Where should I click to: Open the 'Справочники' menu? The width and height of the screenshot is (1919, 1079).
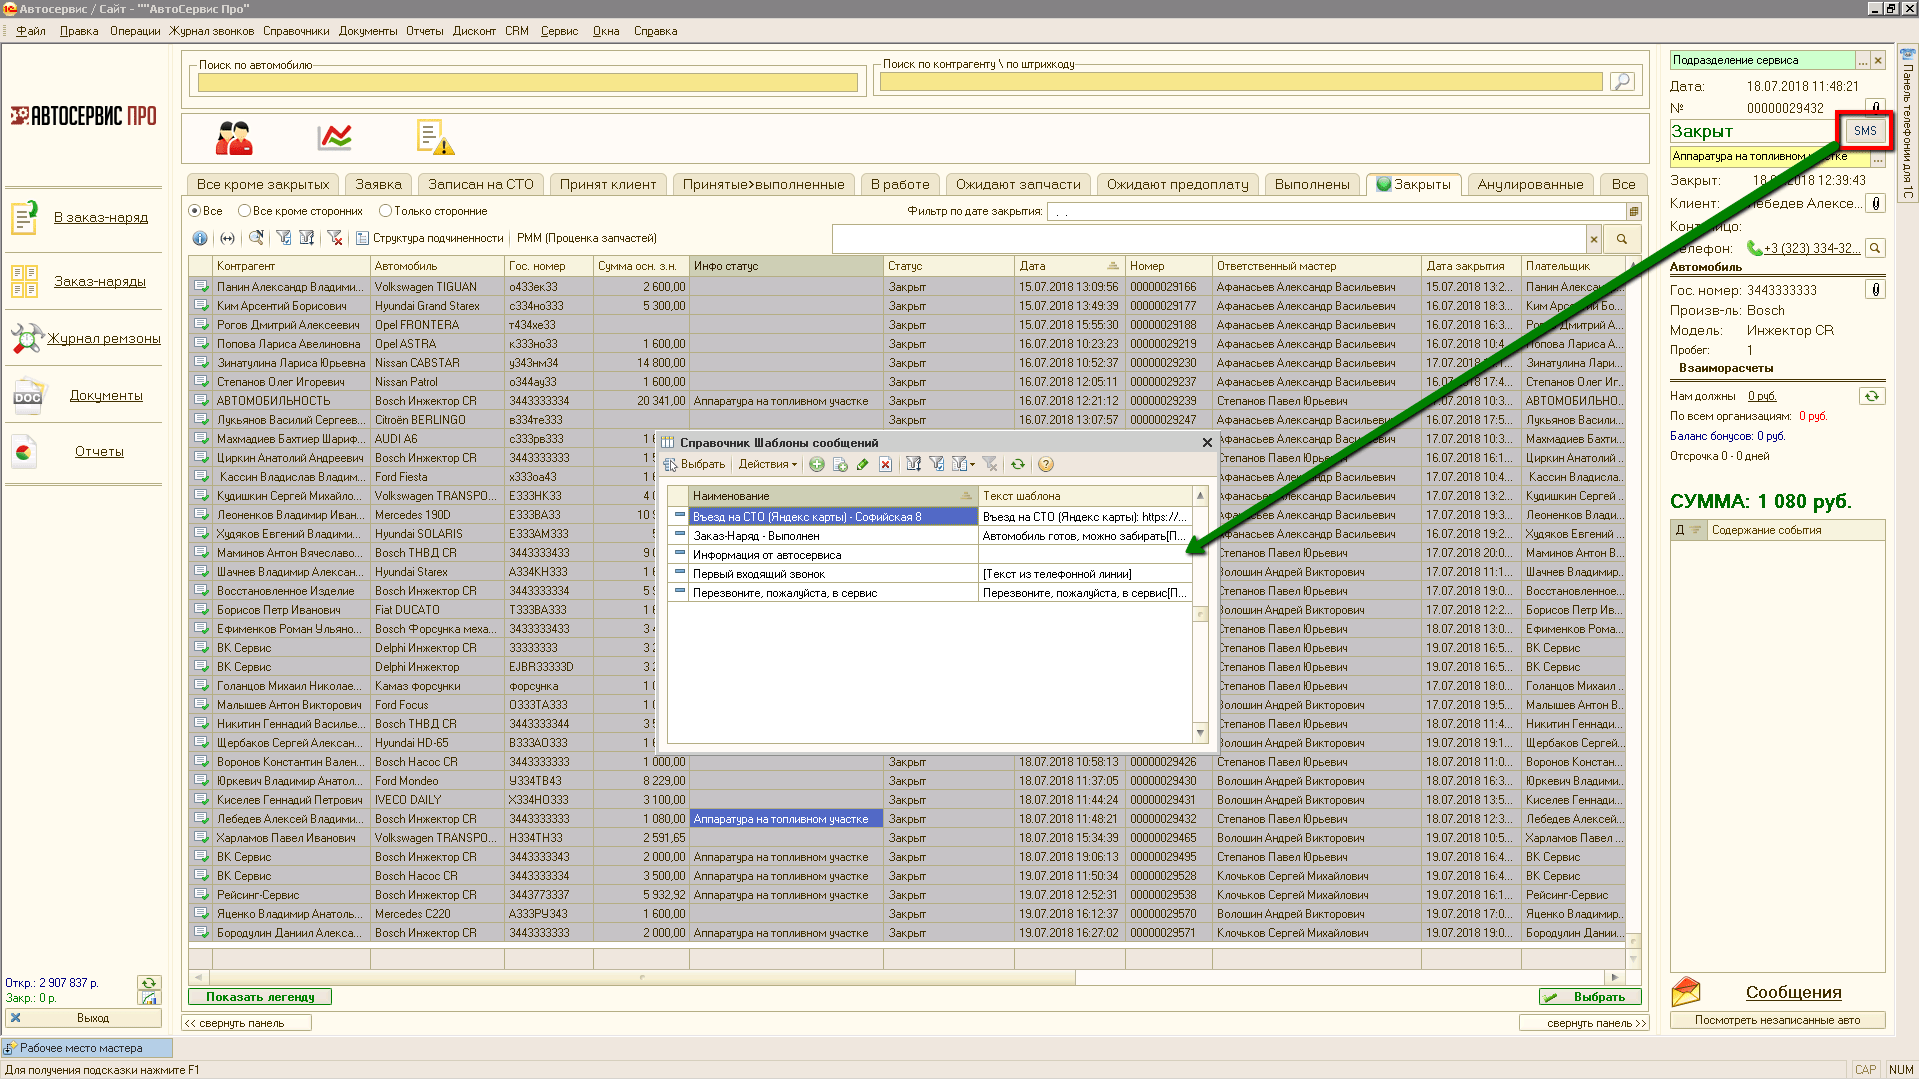coord(296,31)
